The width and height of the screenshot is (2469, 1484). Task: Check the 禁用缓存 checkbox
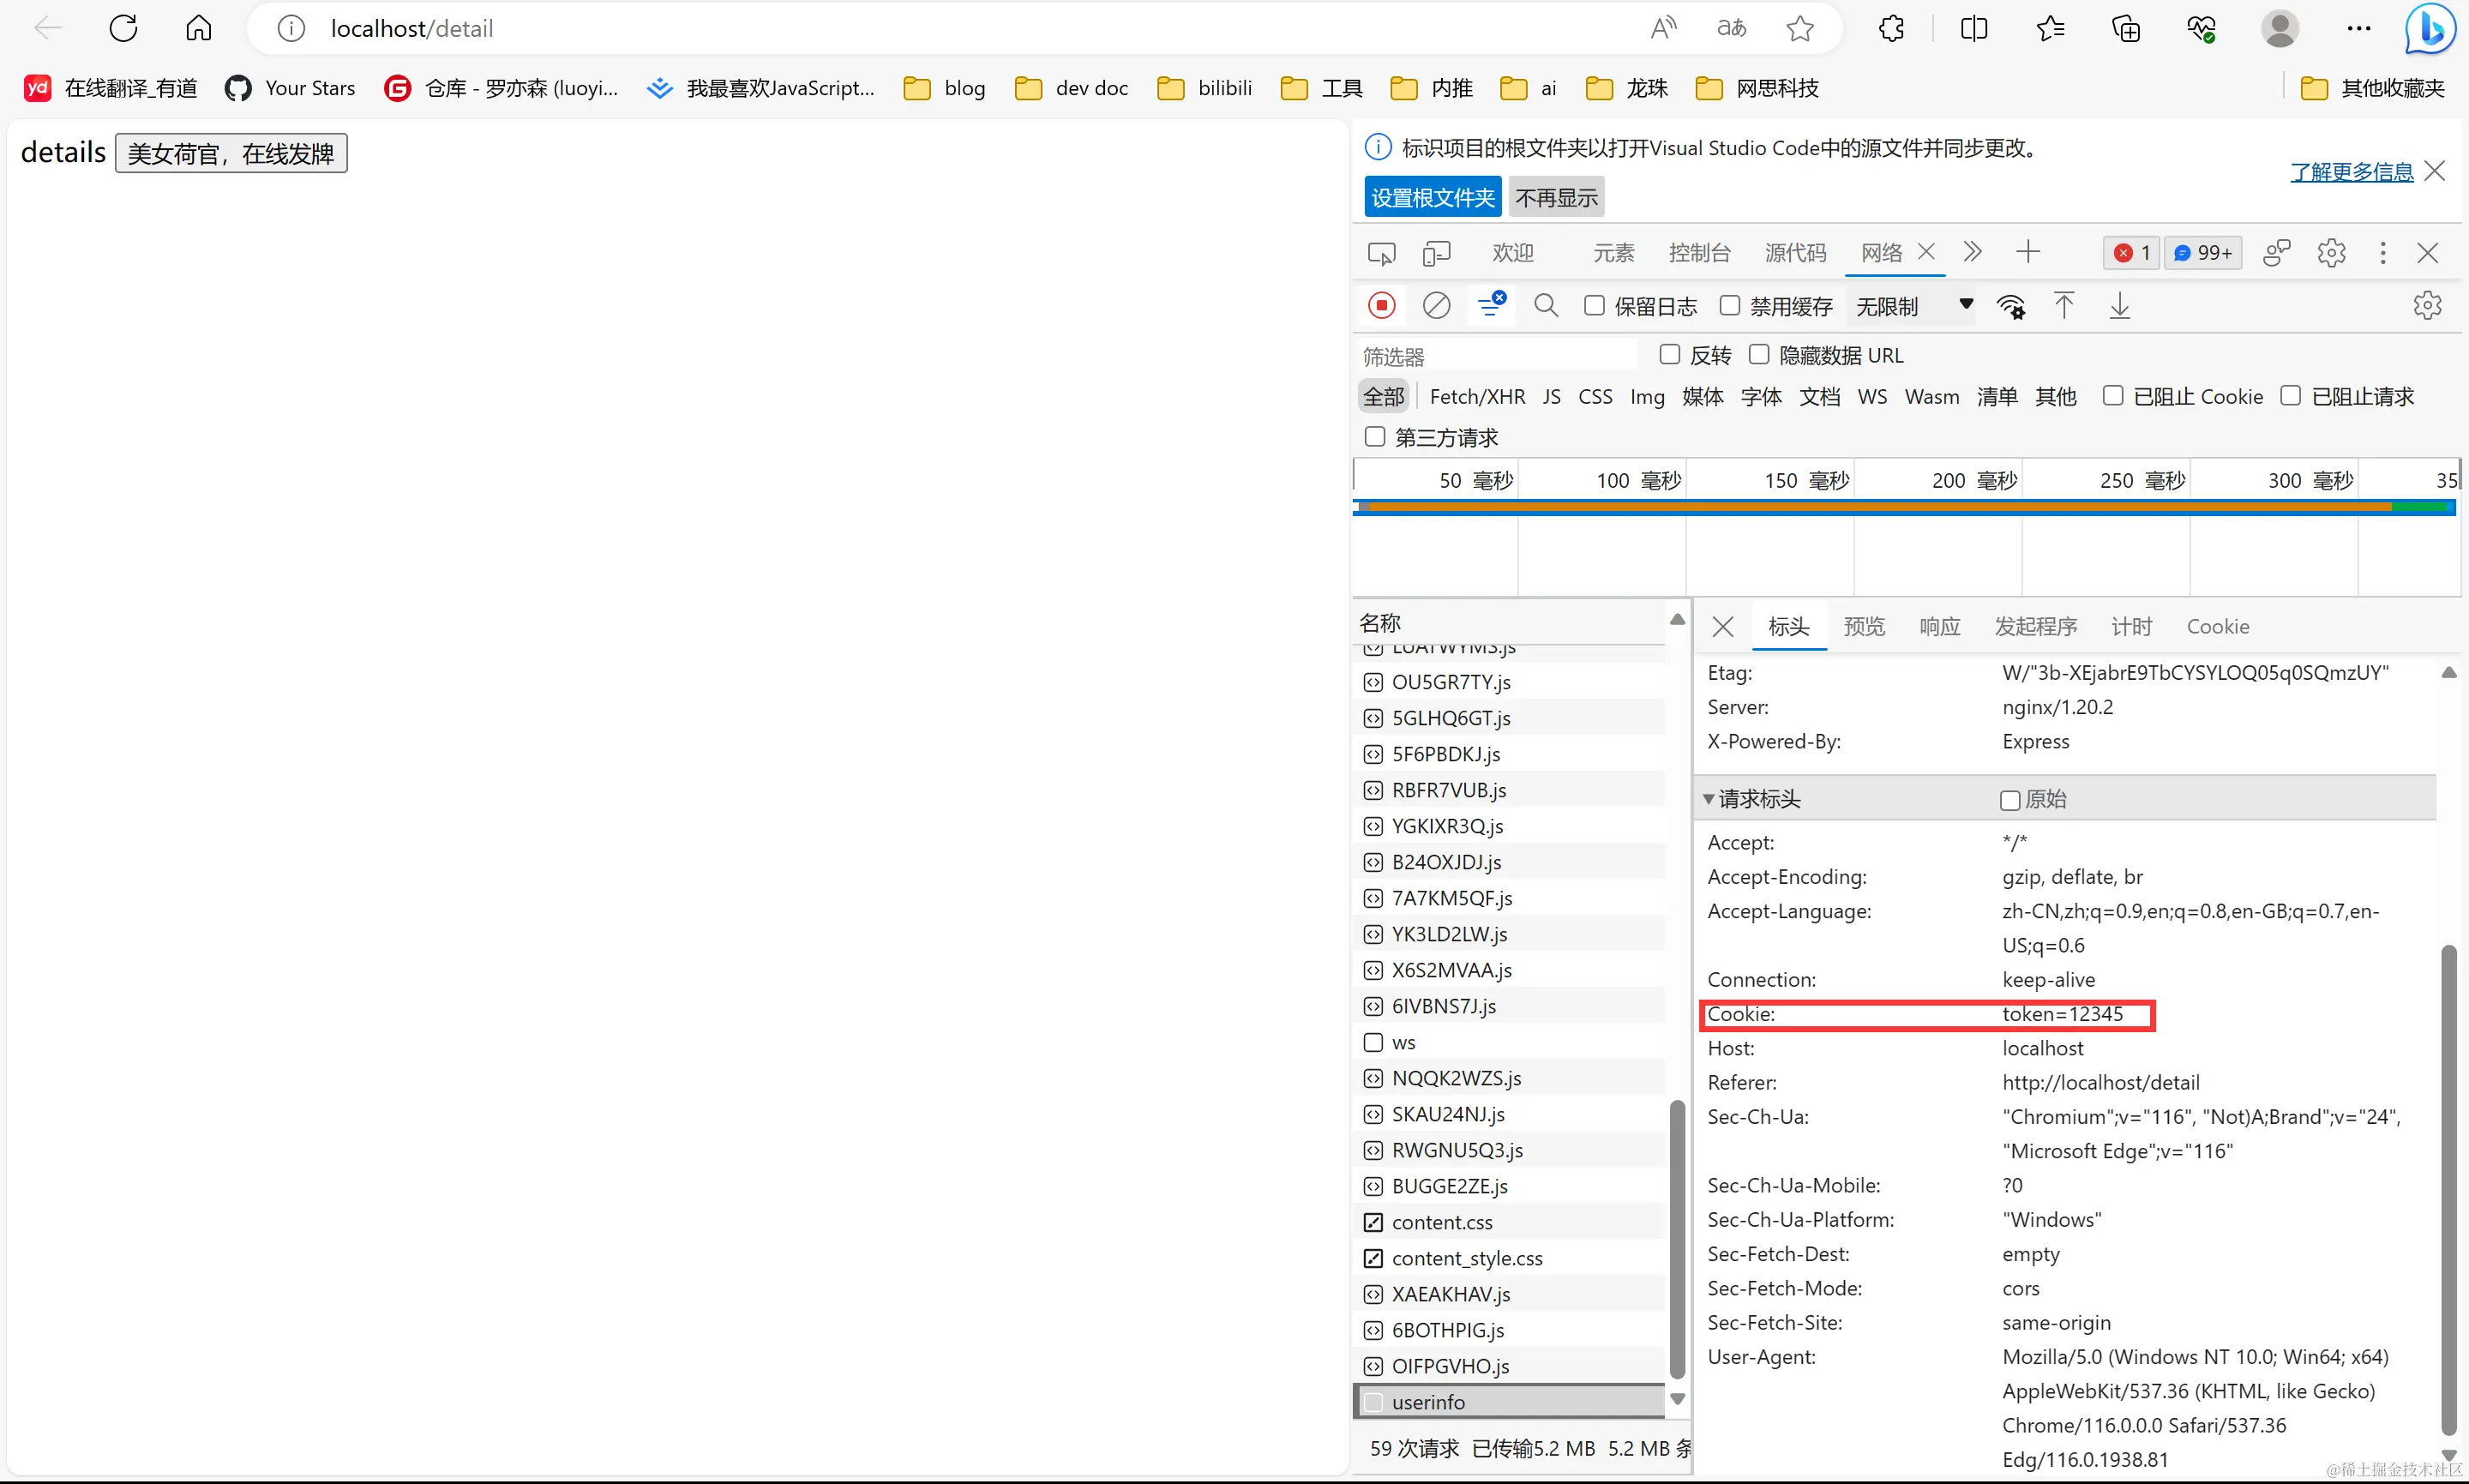[x=1730, y=305]
